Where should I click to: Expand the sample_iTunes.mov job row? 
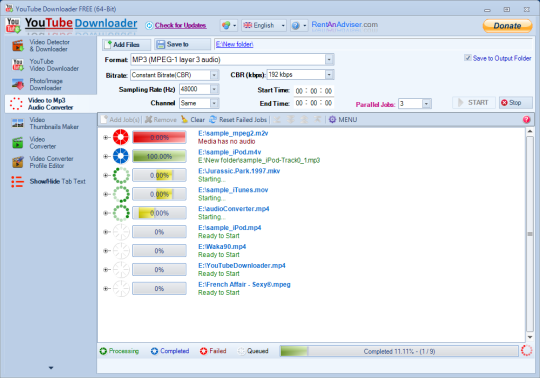[106, 194]
